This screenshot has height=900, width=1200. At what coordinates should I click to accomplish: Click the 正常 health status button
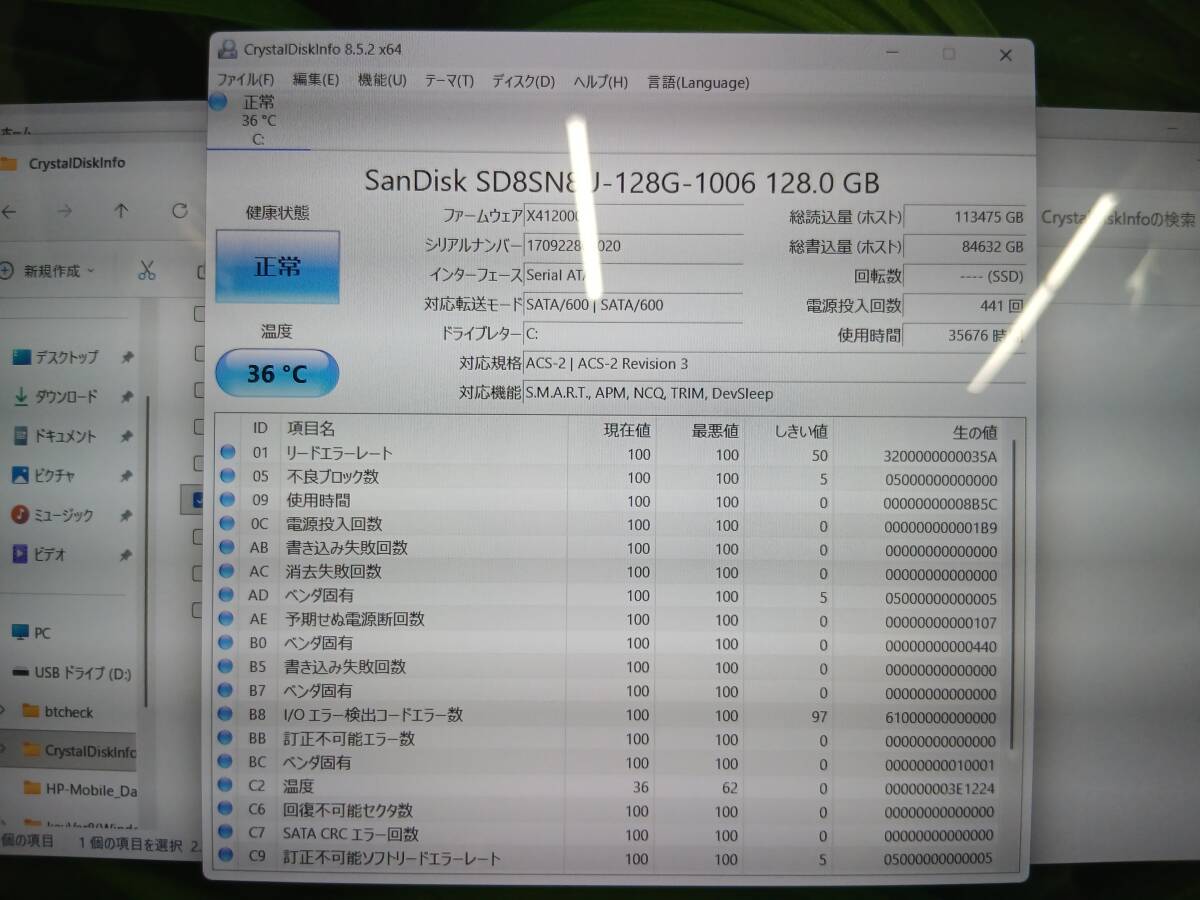pyautogui.click(x=277, y=267)
